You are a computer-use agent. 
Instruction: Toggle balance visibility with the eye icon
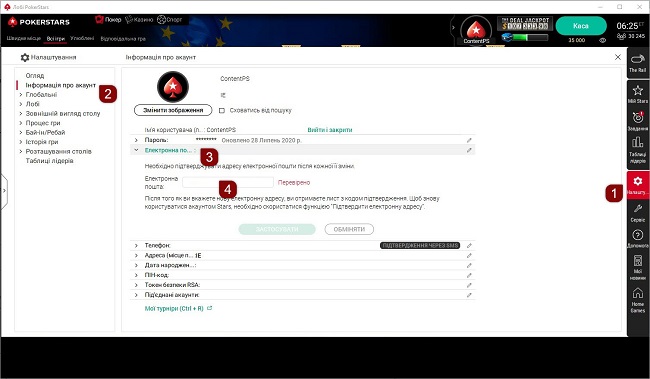pyautogui.click(x=603, y=40)
